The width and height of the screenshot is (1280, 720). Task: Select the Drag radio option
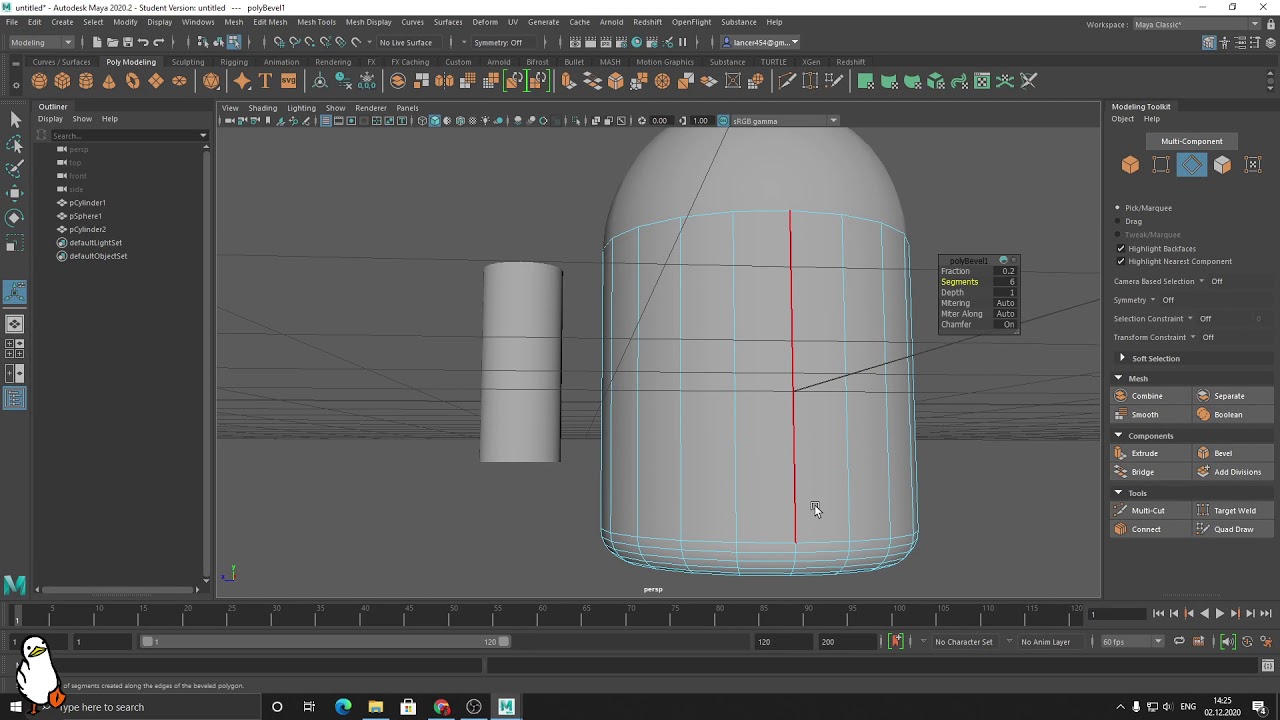click(1118, 221)
